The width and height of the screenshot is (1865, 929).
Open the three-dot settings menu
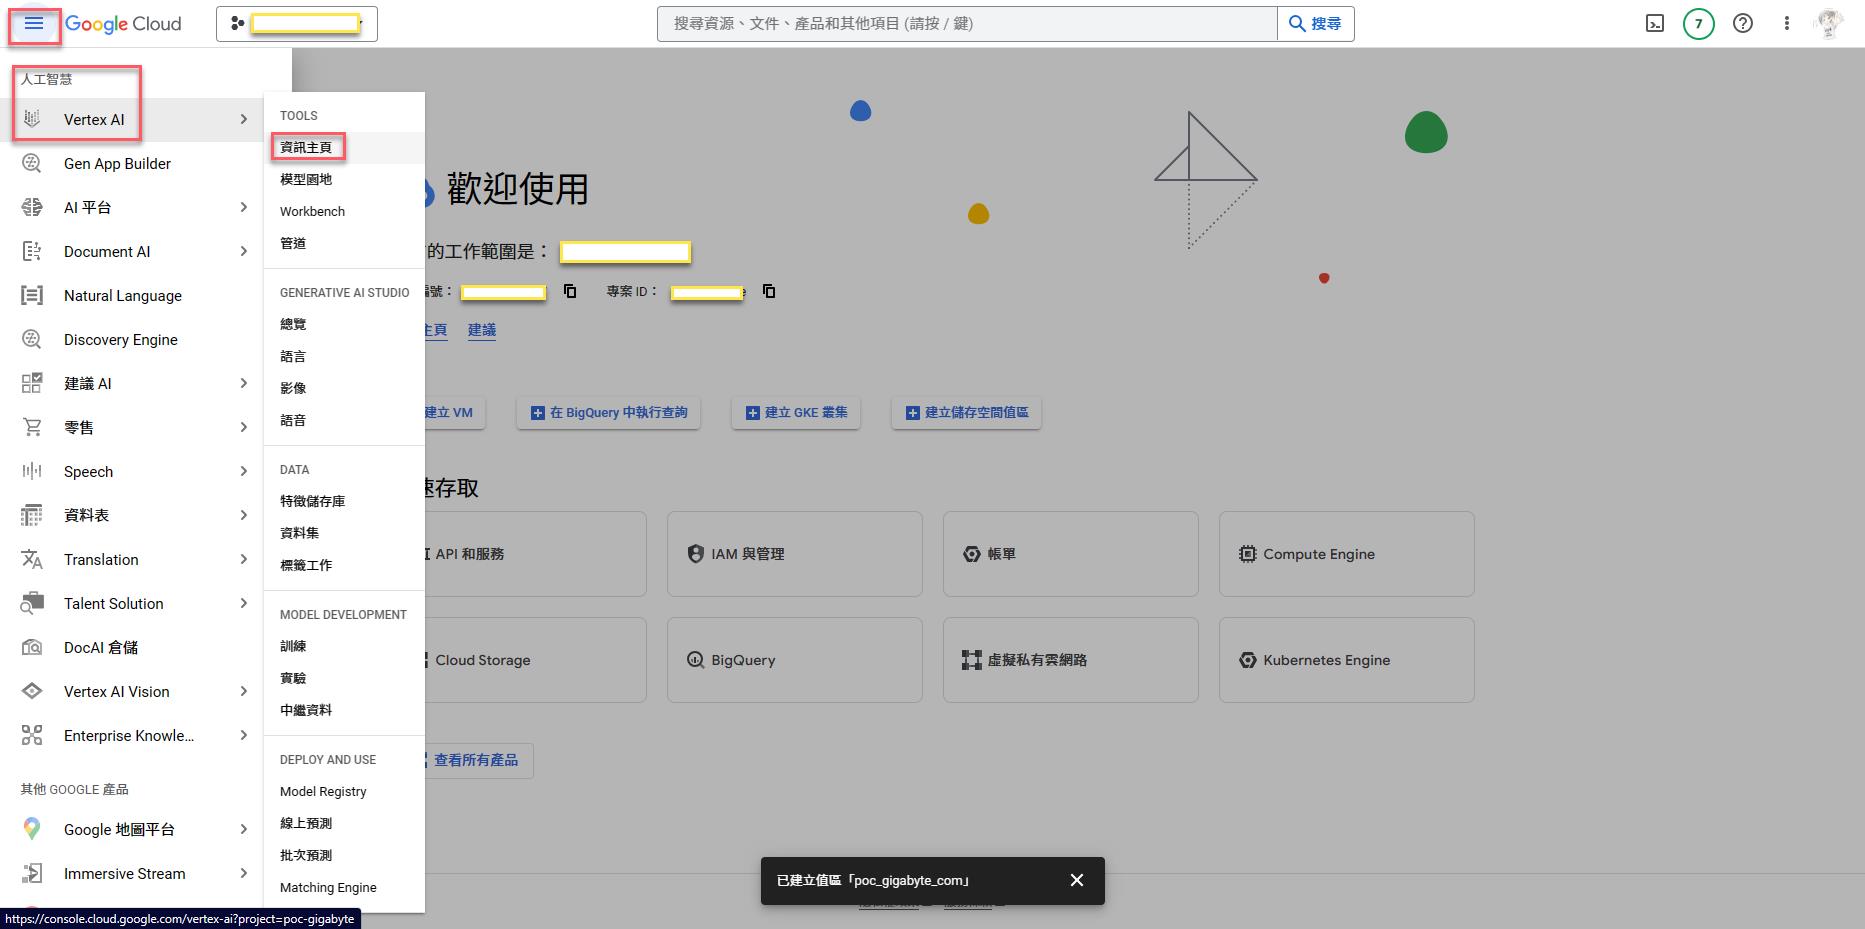pyautogui.click(x=1787, y=24)
